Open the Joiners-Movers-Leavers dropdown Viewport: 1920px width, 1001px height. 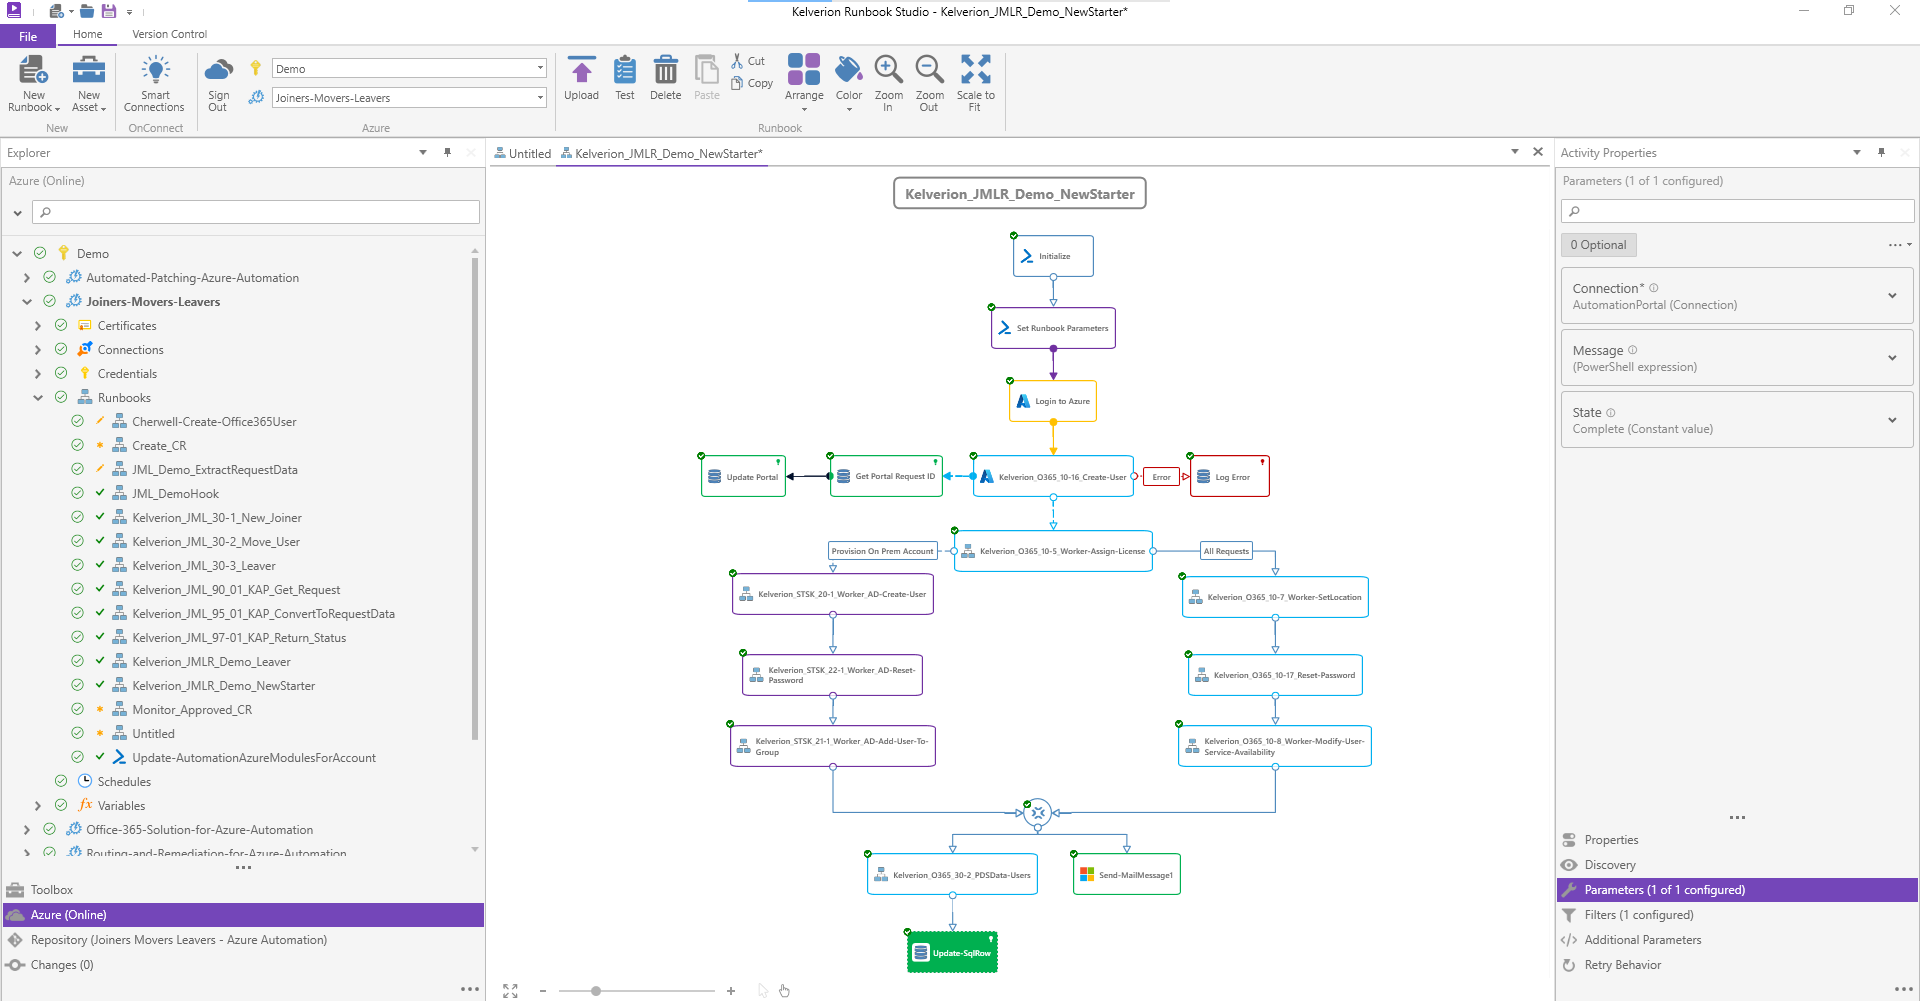[540, 98]
